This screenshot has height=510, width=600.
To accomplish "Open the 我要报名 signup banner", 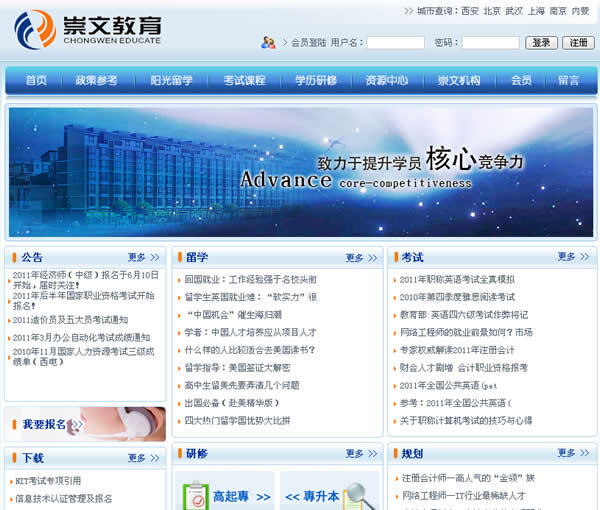I will tap(84, 424).
